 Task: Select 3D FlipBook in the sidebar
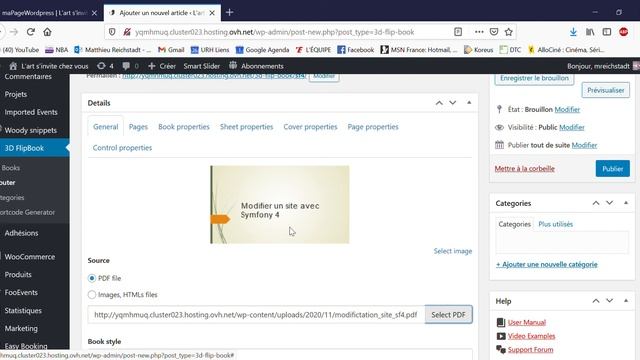[24, 148]
